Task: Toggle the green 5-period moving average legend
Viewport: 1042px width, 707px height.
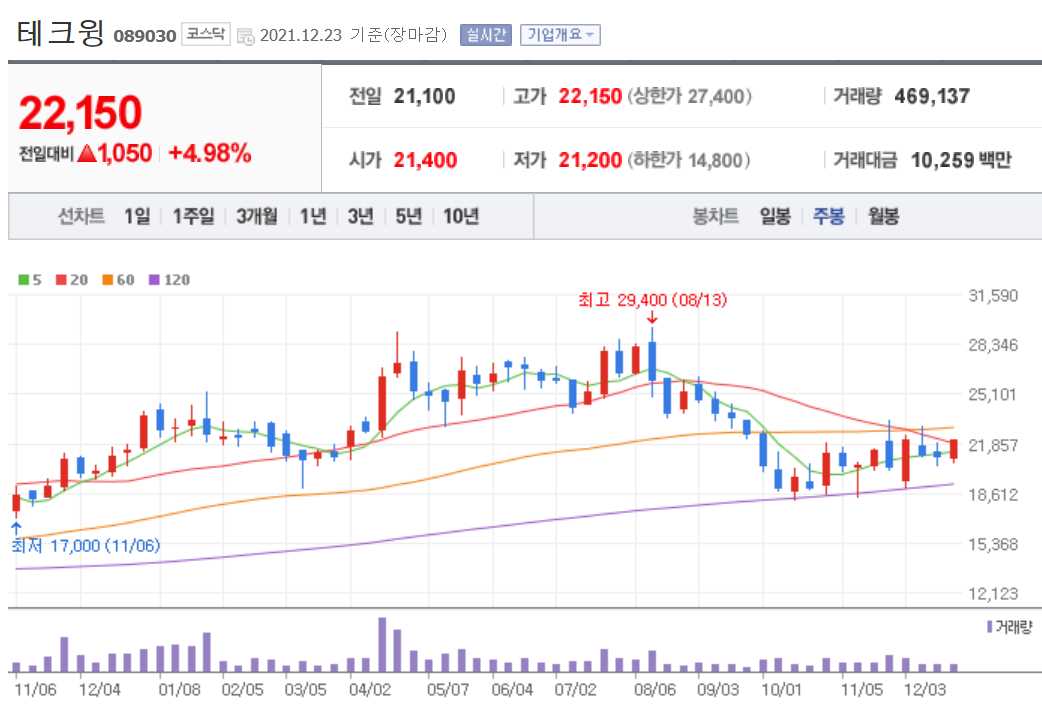Action: coord(32,279)
